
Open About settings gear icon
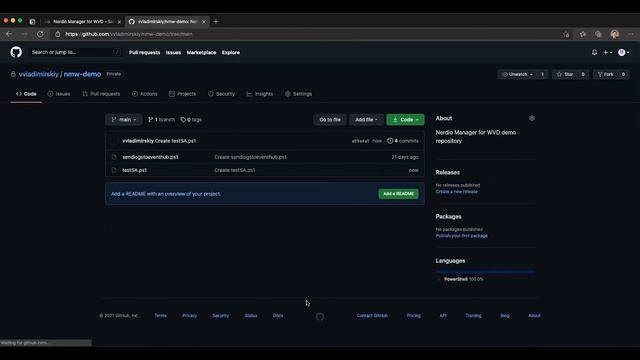pos(532,118)
